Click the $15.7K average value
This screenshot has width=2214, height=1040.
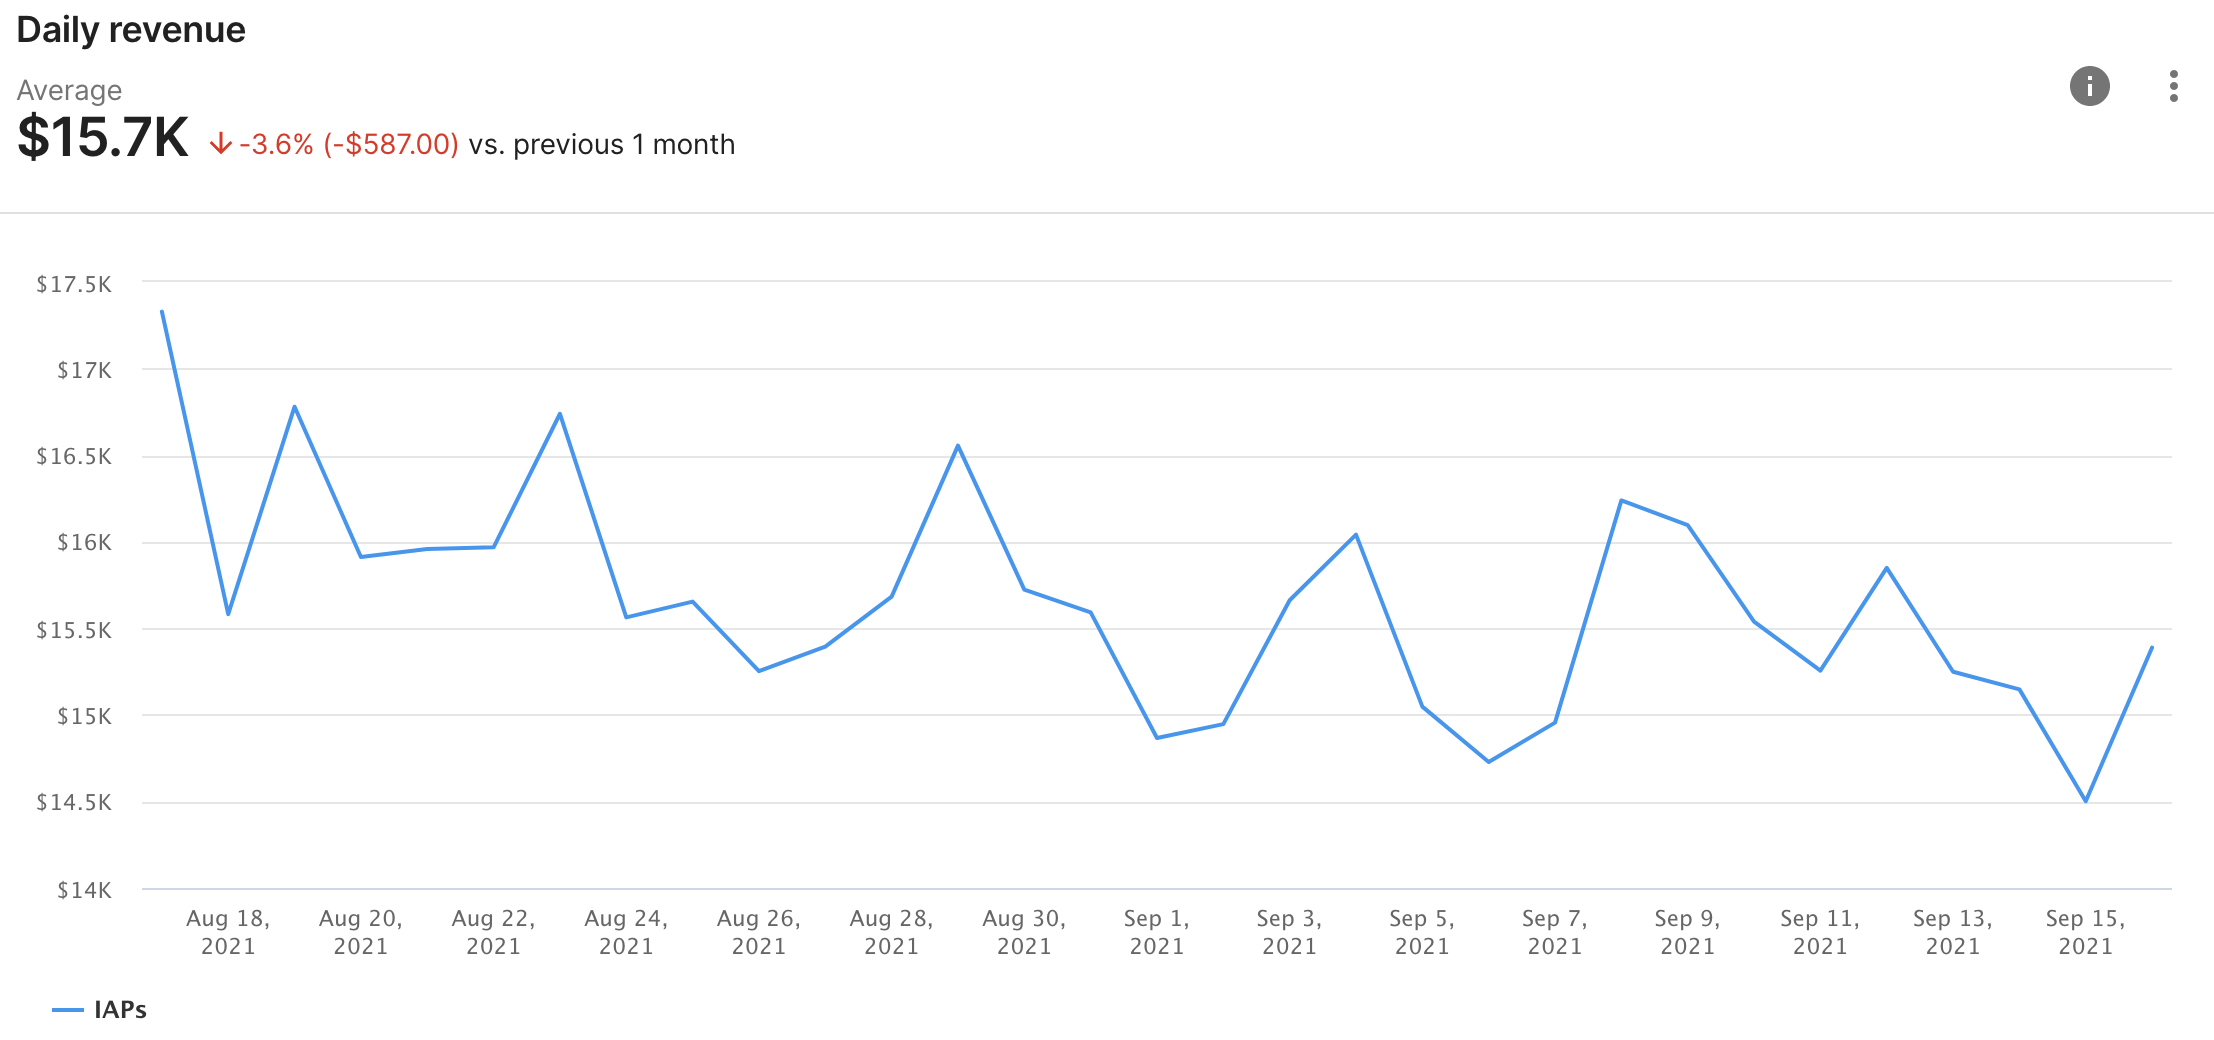tap(103, 137)
